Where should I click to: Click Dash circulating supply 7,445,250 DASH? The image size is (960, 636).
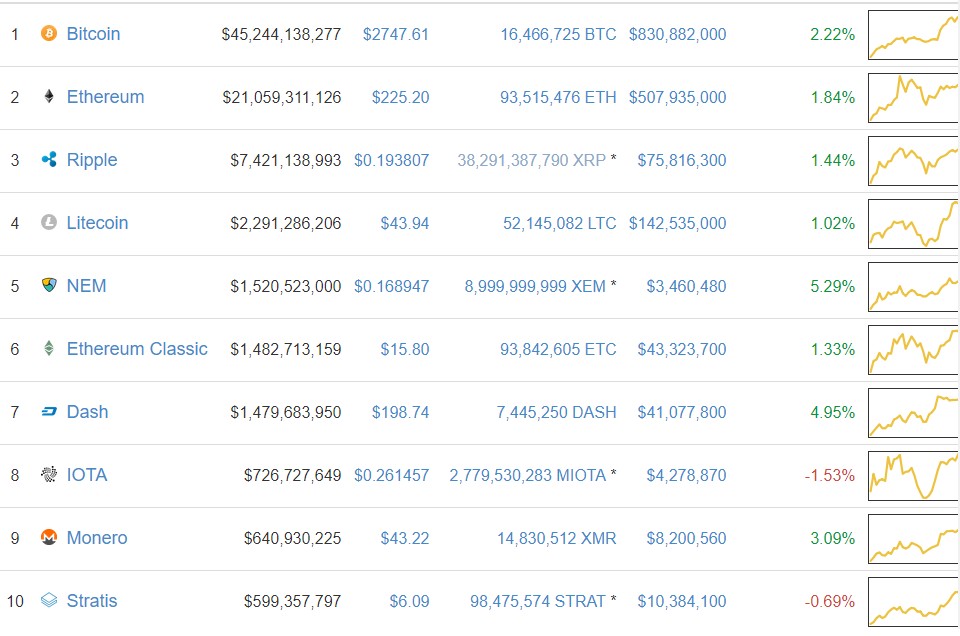coord(556,412)
